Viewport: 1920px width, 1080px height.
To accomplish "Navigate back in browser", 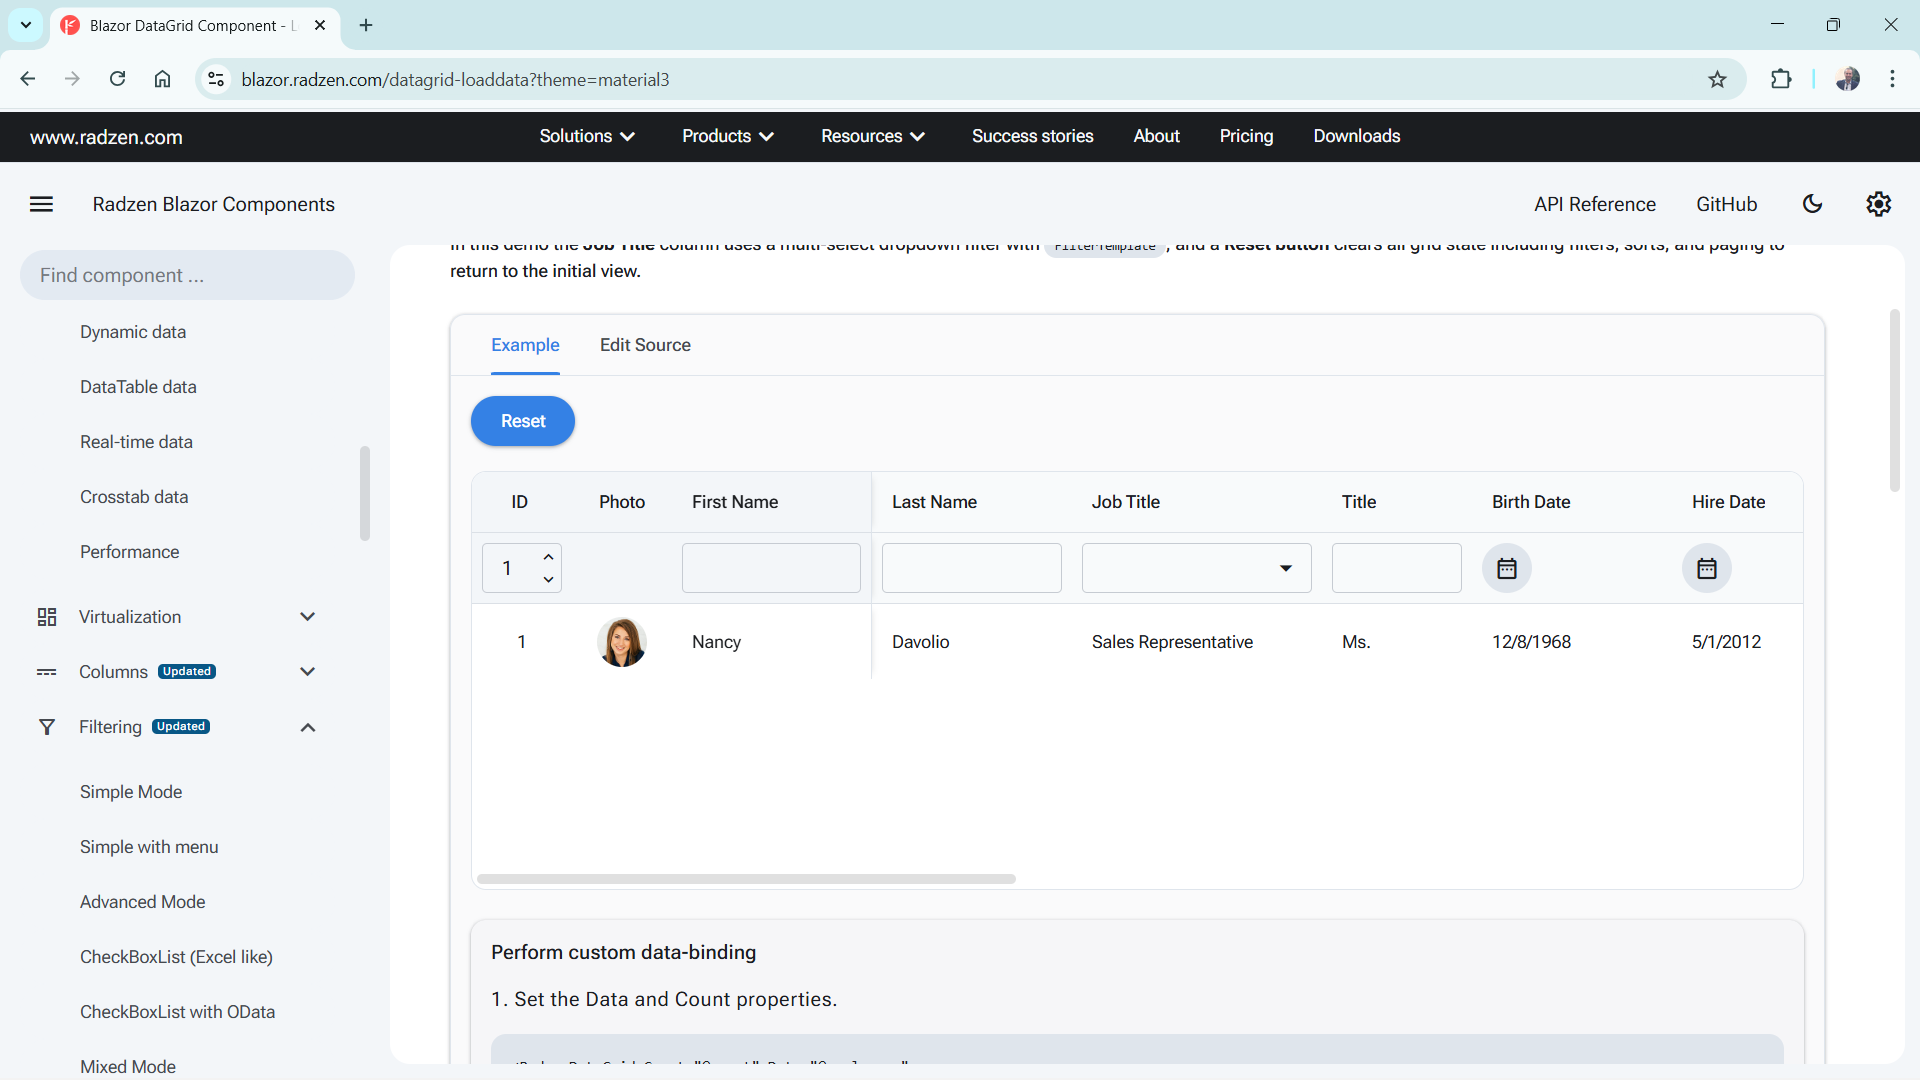I will tap(28, 80).
